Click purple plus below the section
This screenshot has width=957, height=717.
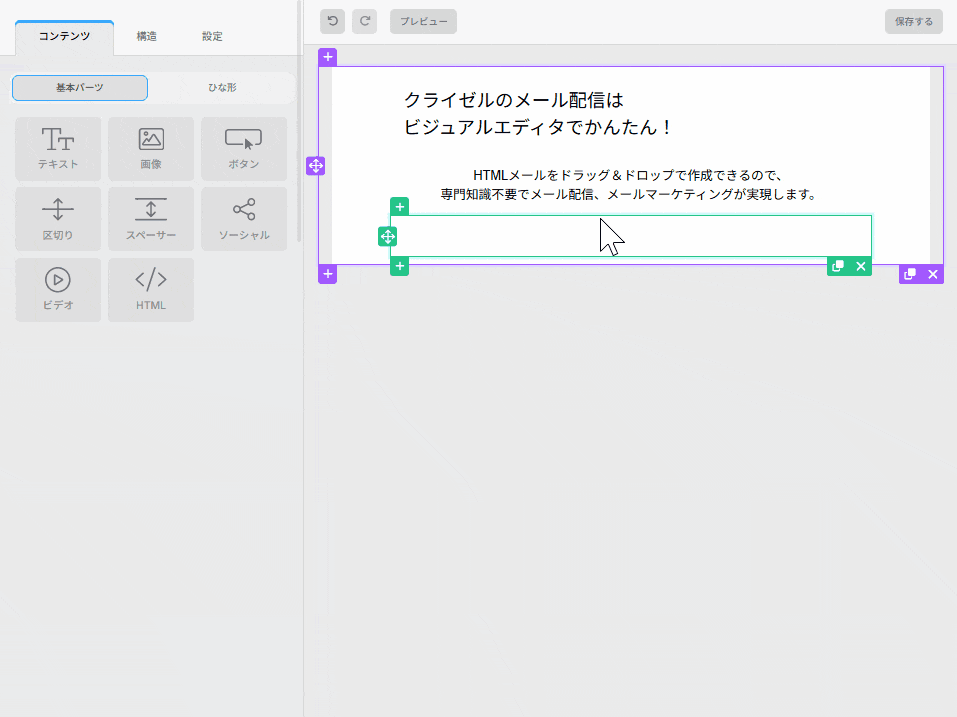(328, 275)
